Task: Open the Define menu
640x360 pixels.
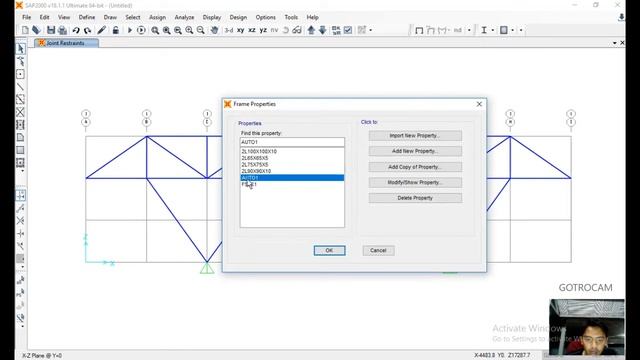Action: pyautogui.click(x=87, y=17)
